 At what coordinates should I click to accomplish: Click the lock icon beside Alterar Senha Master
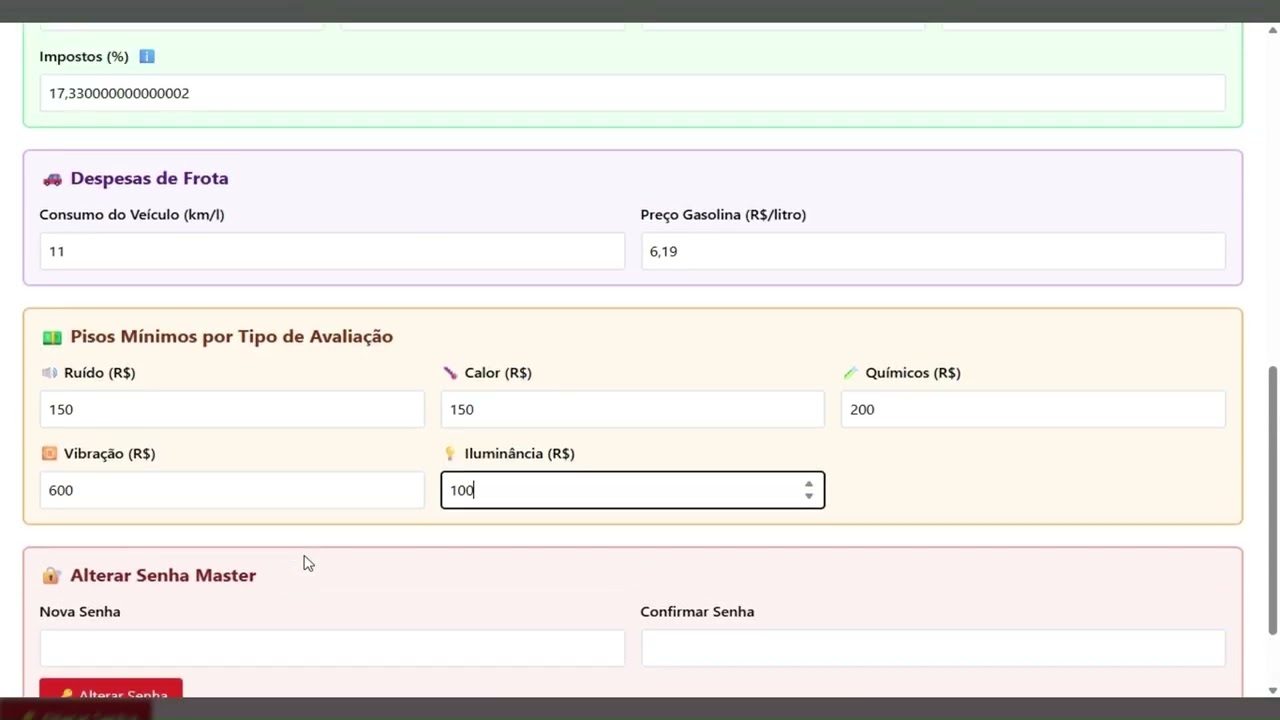[x=52, y=576]
